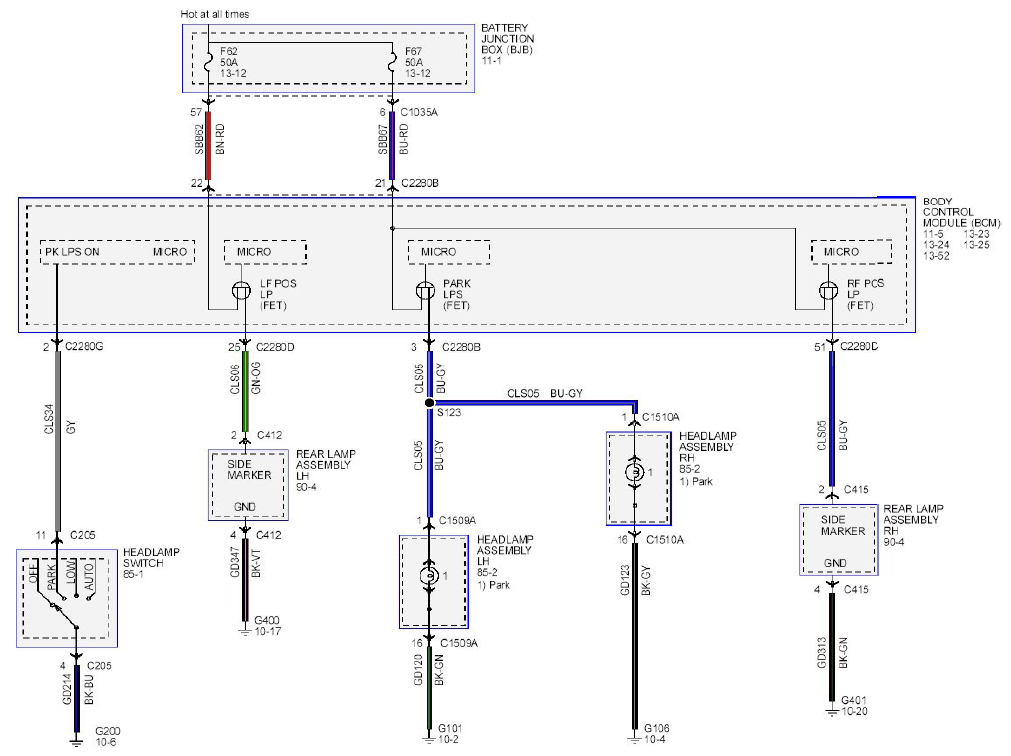Click the AUTO position in the headlamp switch
Image resolution: width=1011 pixels, height=756 pixels.
tap(89, 577)
